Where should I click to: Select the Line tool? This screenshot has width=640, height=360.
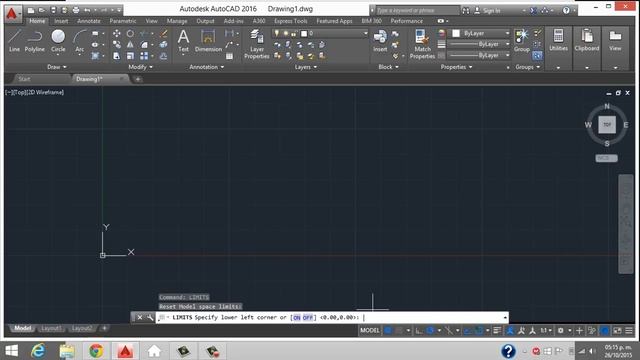[x=14, y=40]
